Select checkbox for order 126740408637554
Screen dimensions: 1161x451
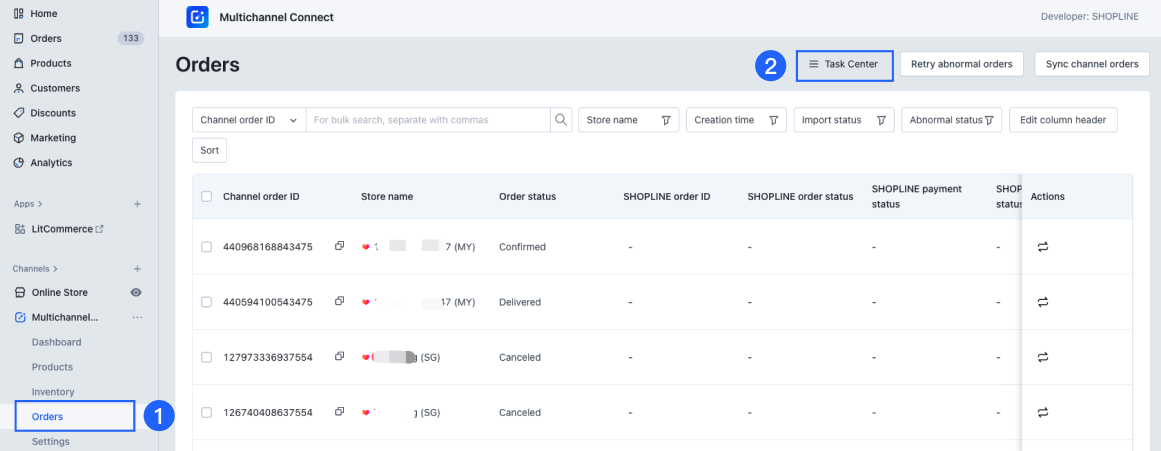pos(206,412)
